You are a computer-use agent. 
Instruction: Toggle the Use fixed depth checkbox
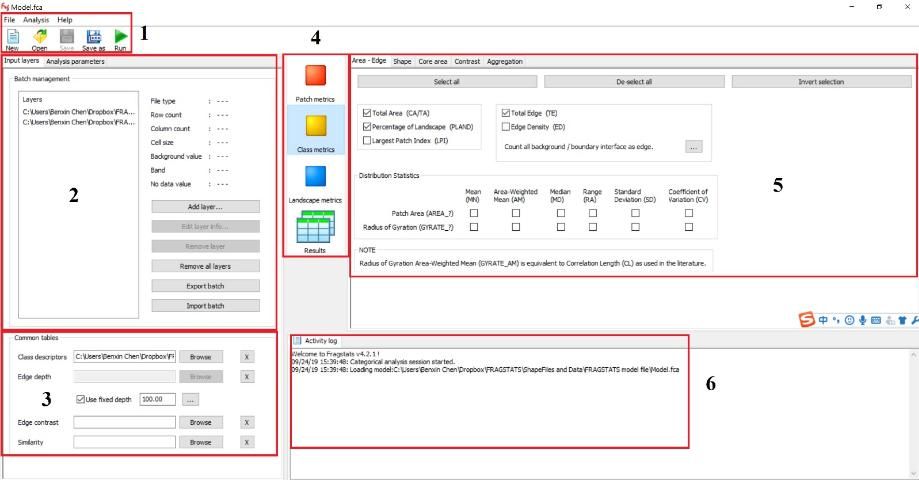(x=81, y=399)
